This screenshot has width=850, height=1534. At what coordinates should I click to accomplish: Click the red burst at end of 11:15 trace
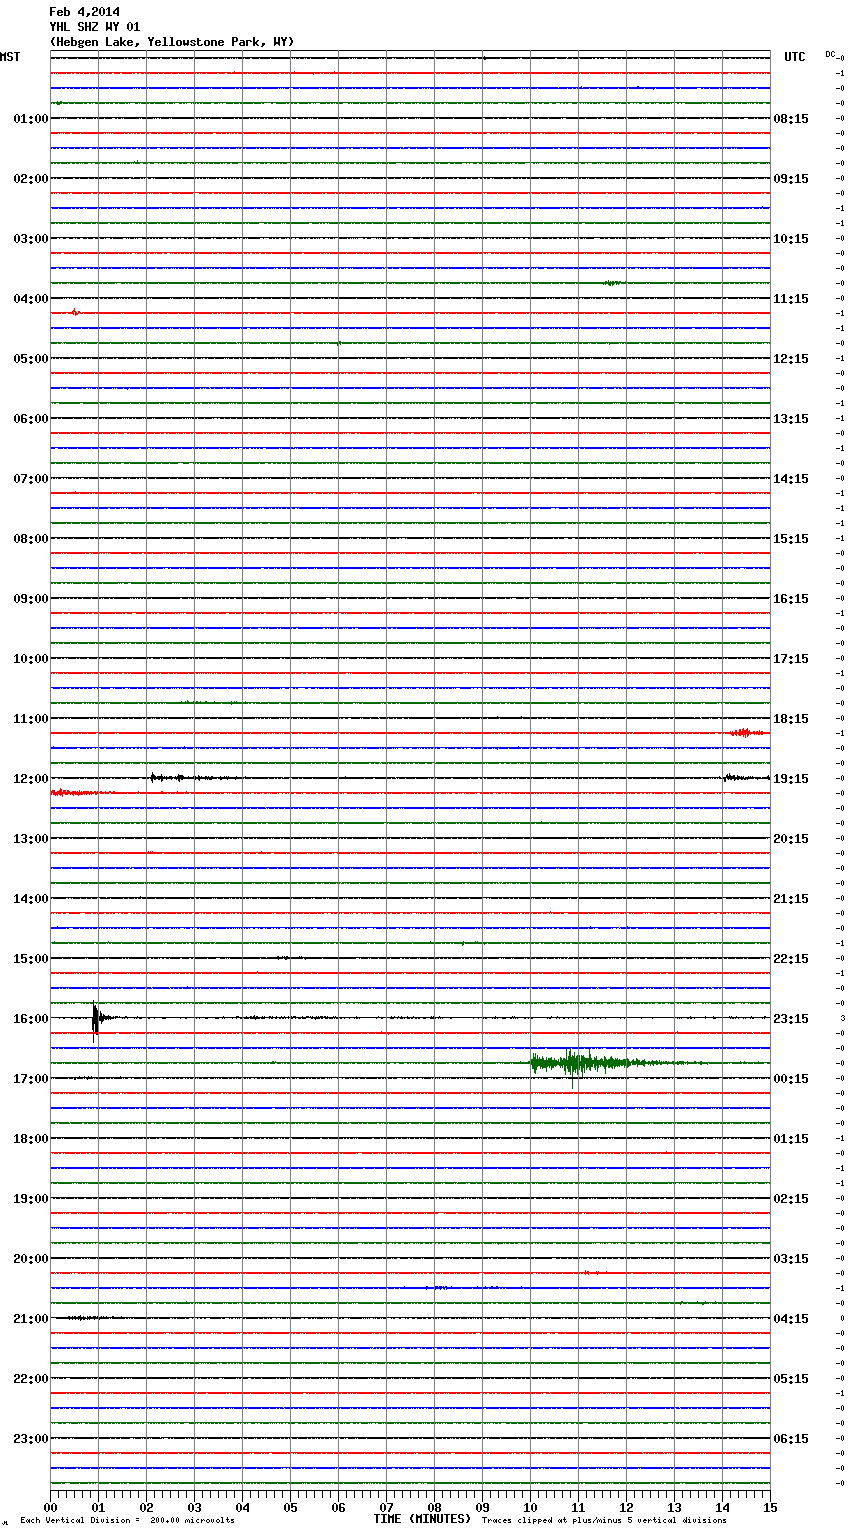747,733
